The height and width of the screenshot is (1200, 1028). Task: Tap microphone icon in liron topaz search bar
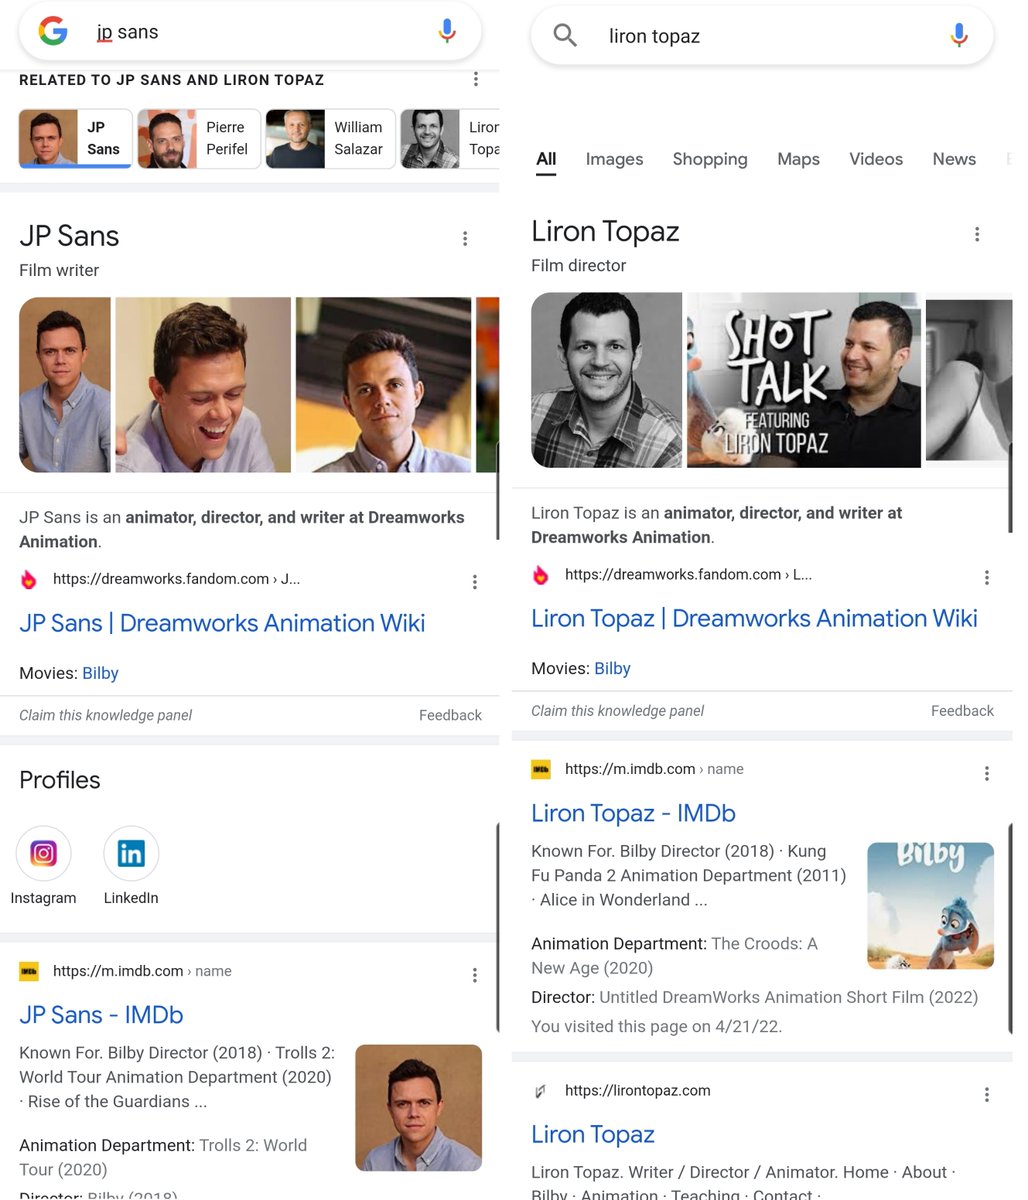958,36
